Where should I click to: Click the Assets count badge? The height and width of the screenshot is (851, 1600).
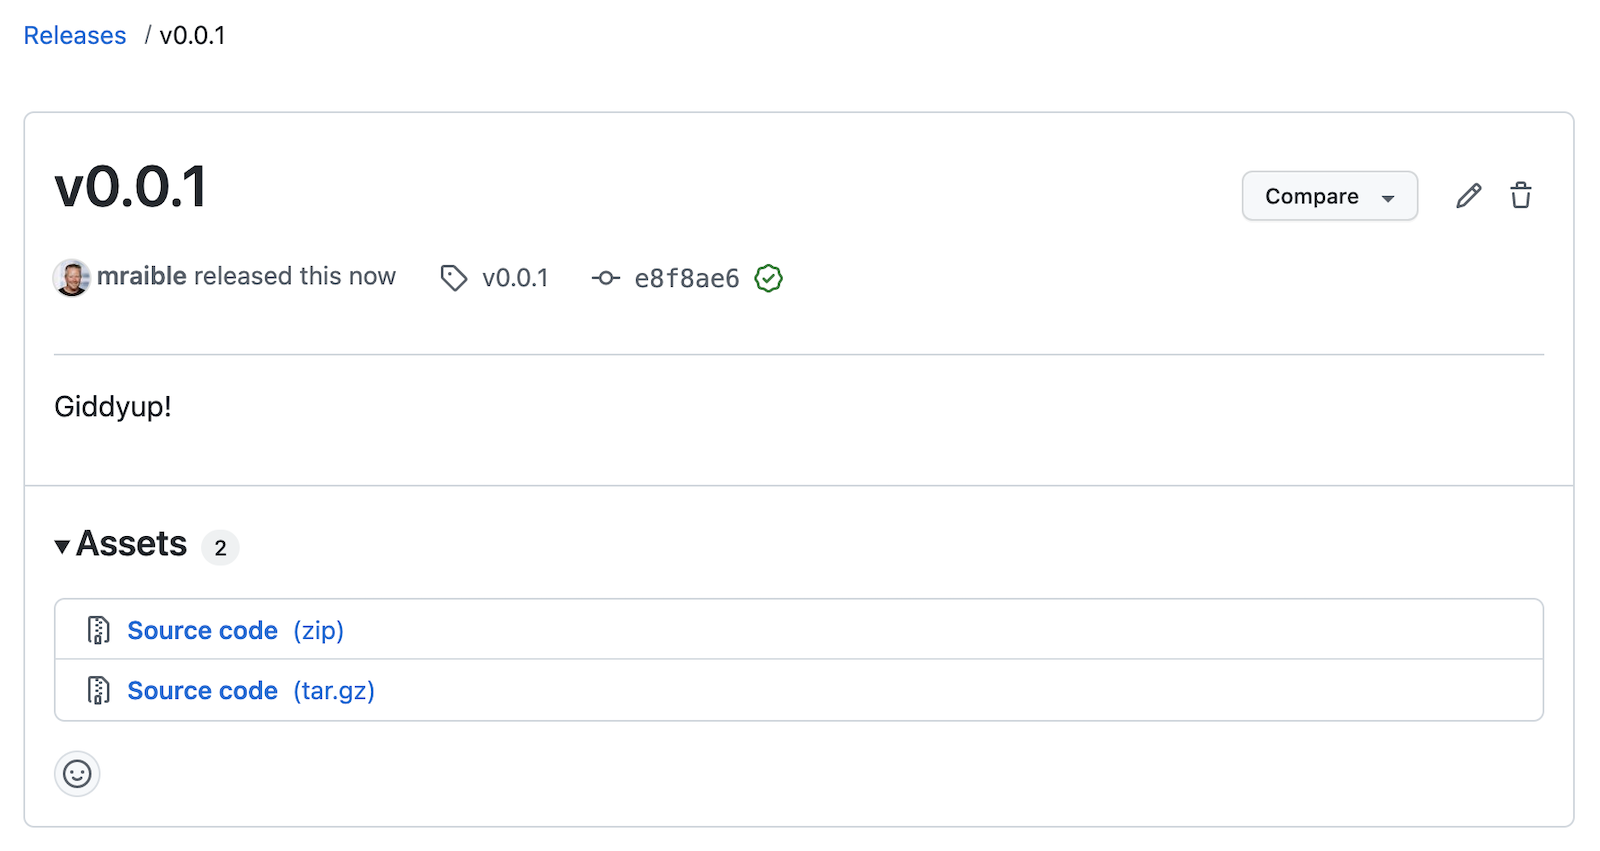tap(220, 548)
